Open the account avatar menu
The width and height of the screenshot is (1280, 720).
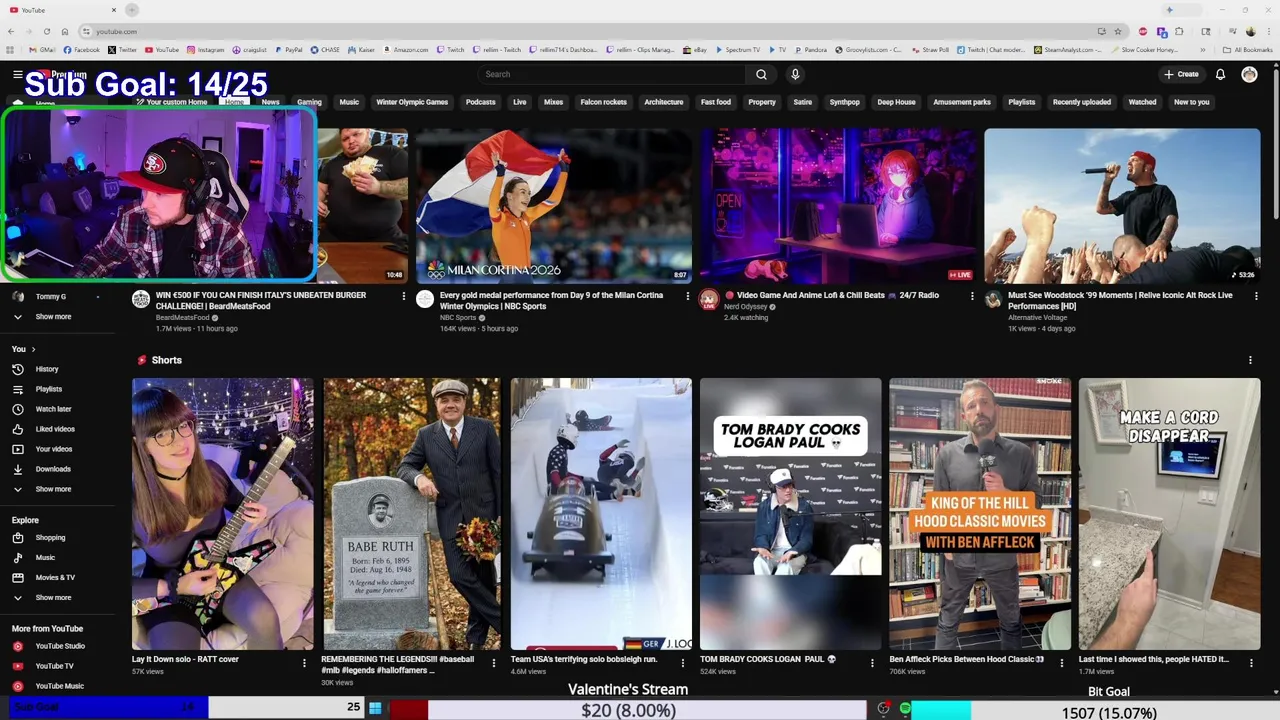click(x=1249, y=74)
